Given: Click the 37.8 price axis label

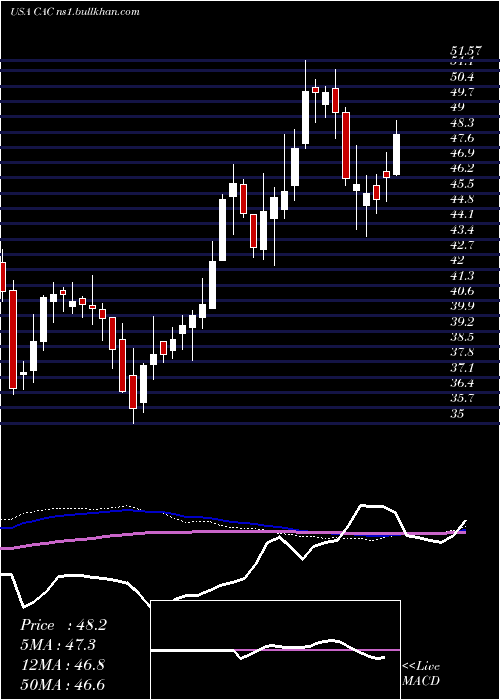Looking at the screenshot, I should point(462,352).
